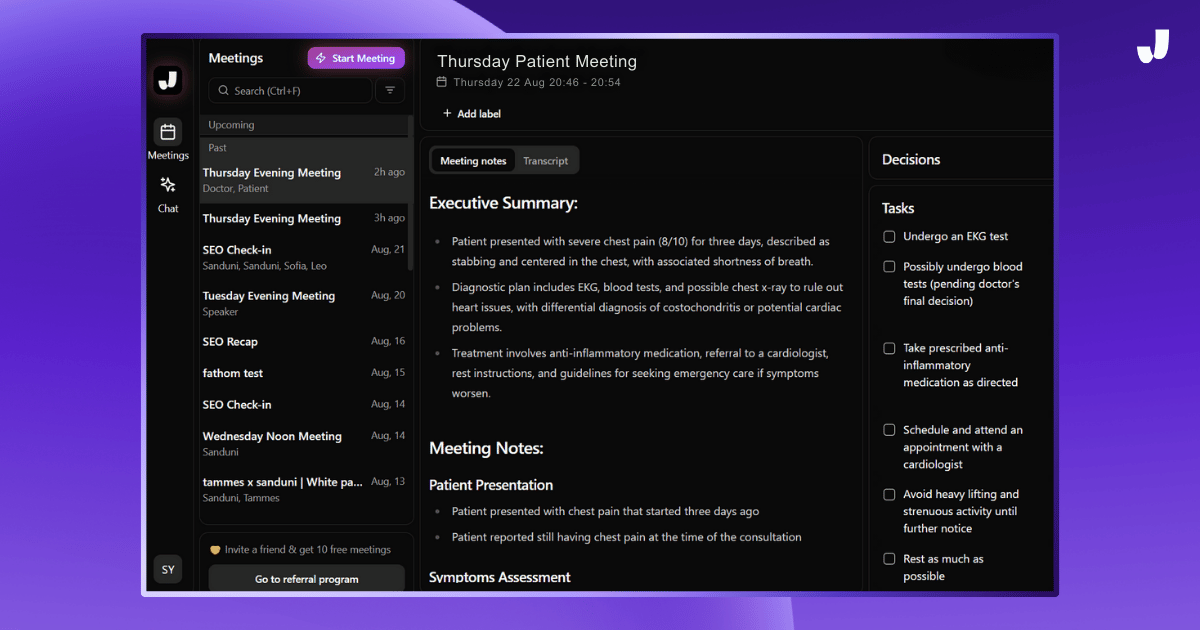Click the Tasks panel heading
The image size is (1200, 630).
[898, 208]
